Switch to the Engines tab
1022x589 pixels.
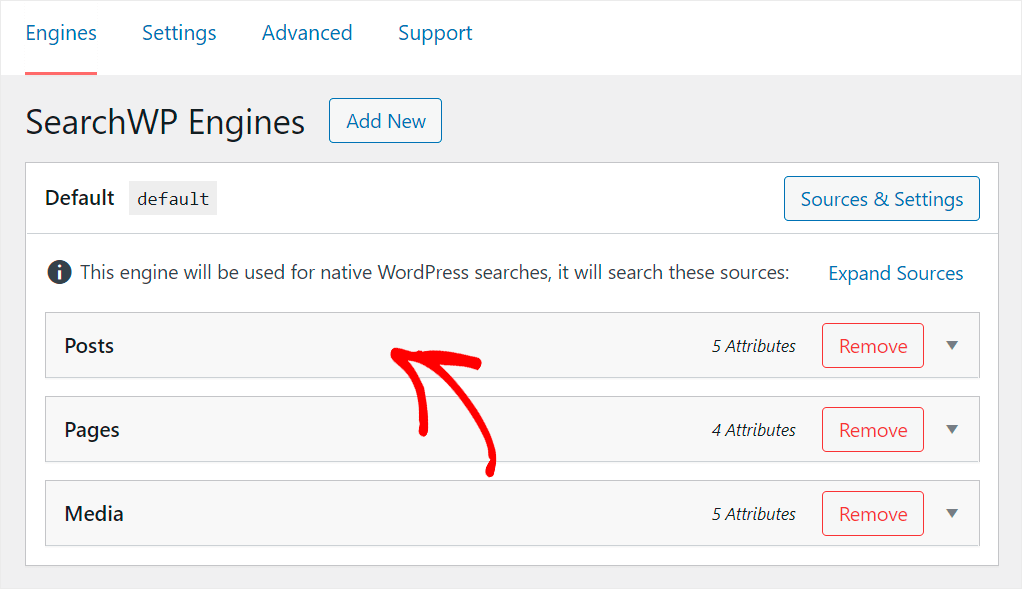61,33
